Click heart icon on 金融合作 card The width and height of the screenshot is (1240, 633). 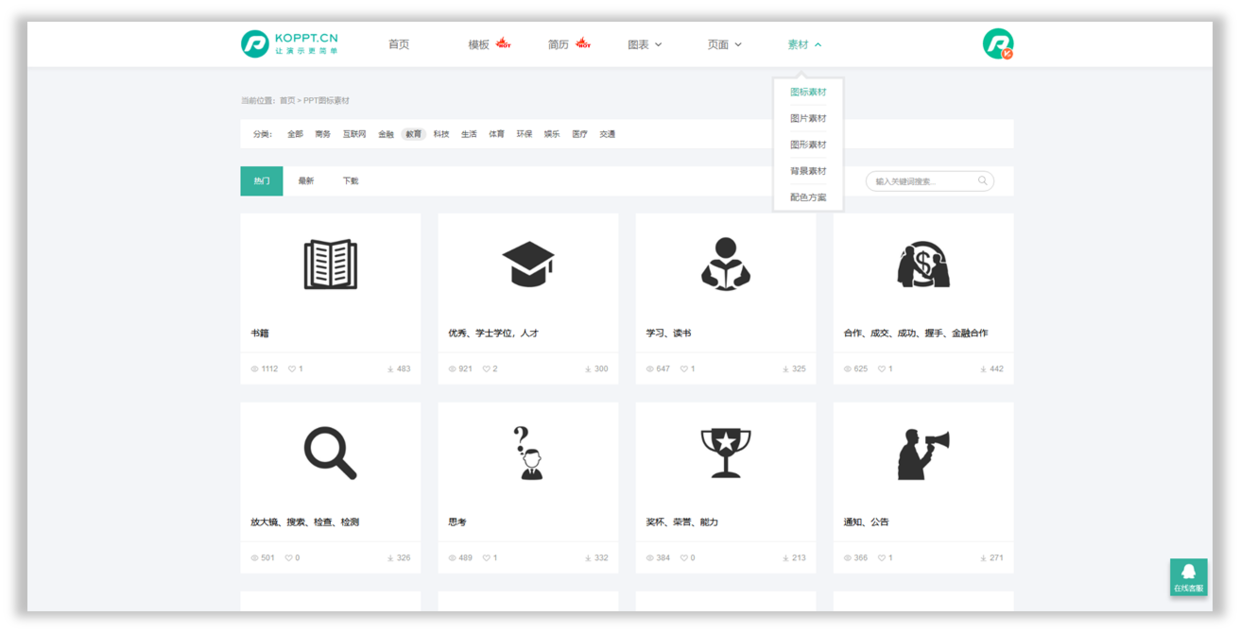pyautogui.click(x=883, y=369)
